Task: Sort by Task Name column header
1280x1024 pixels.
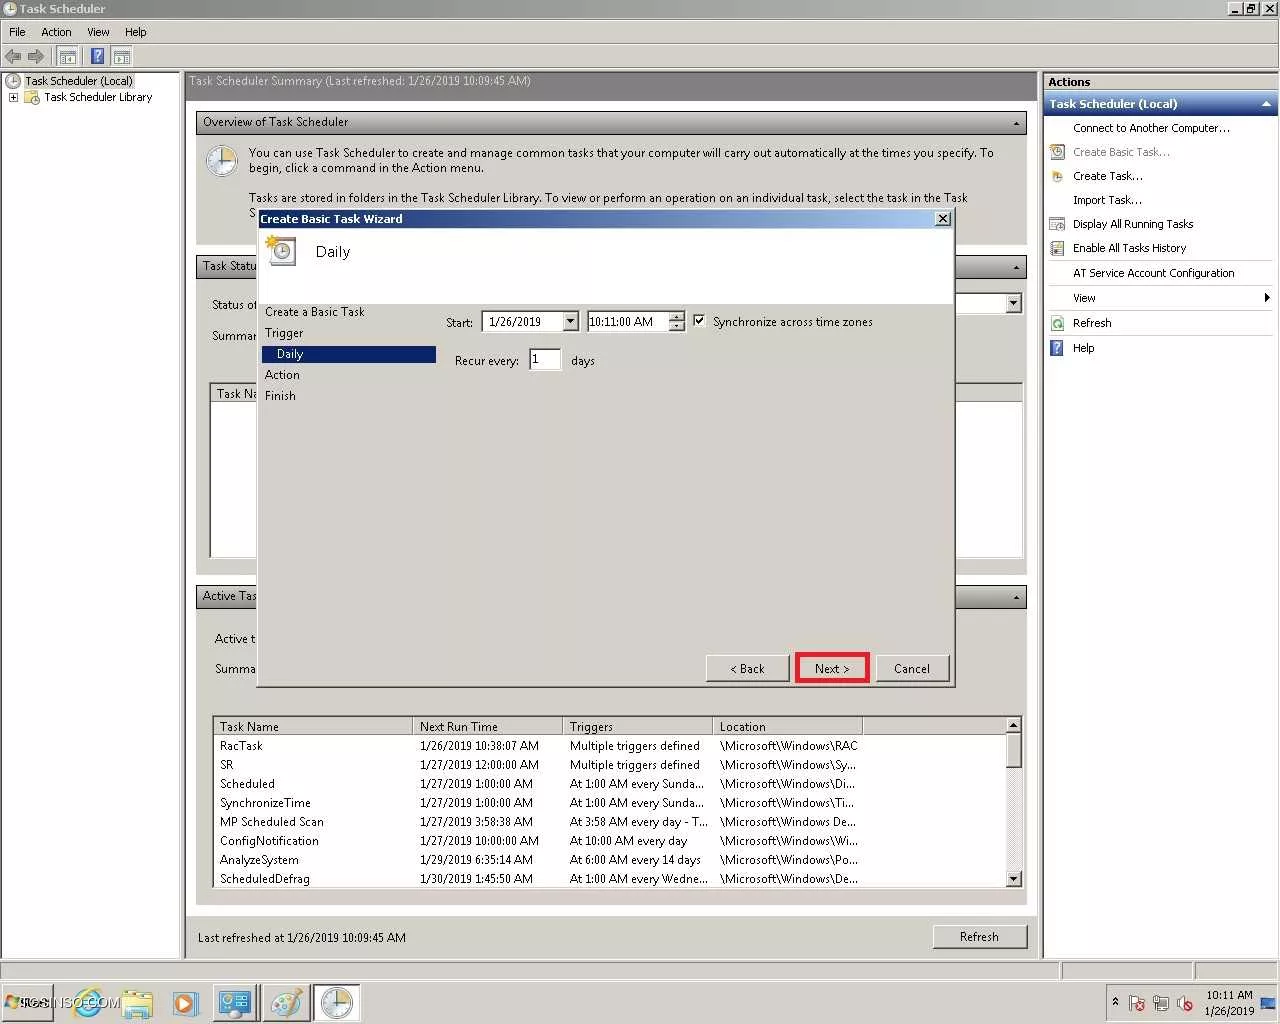Action: (313, 726)
